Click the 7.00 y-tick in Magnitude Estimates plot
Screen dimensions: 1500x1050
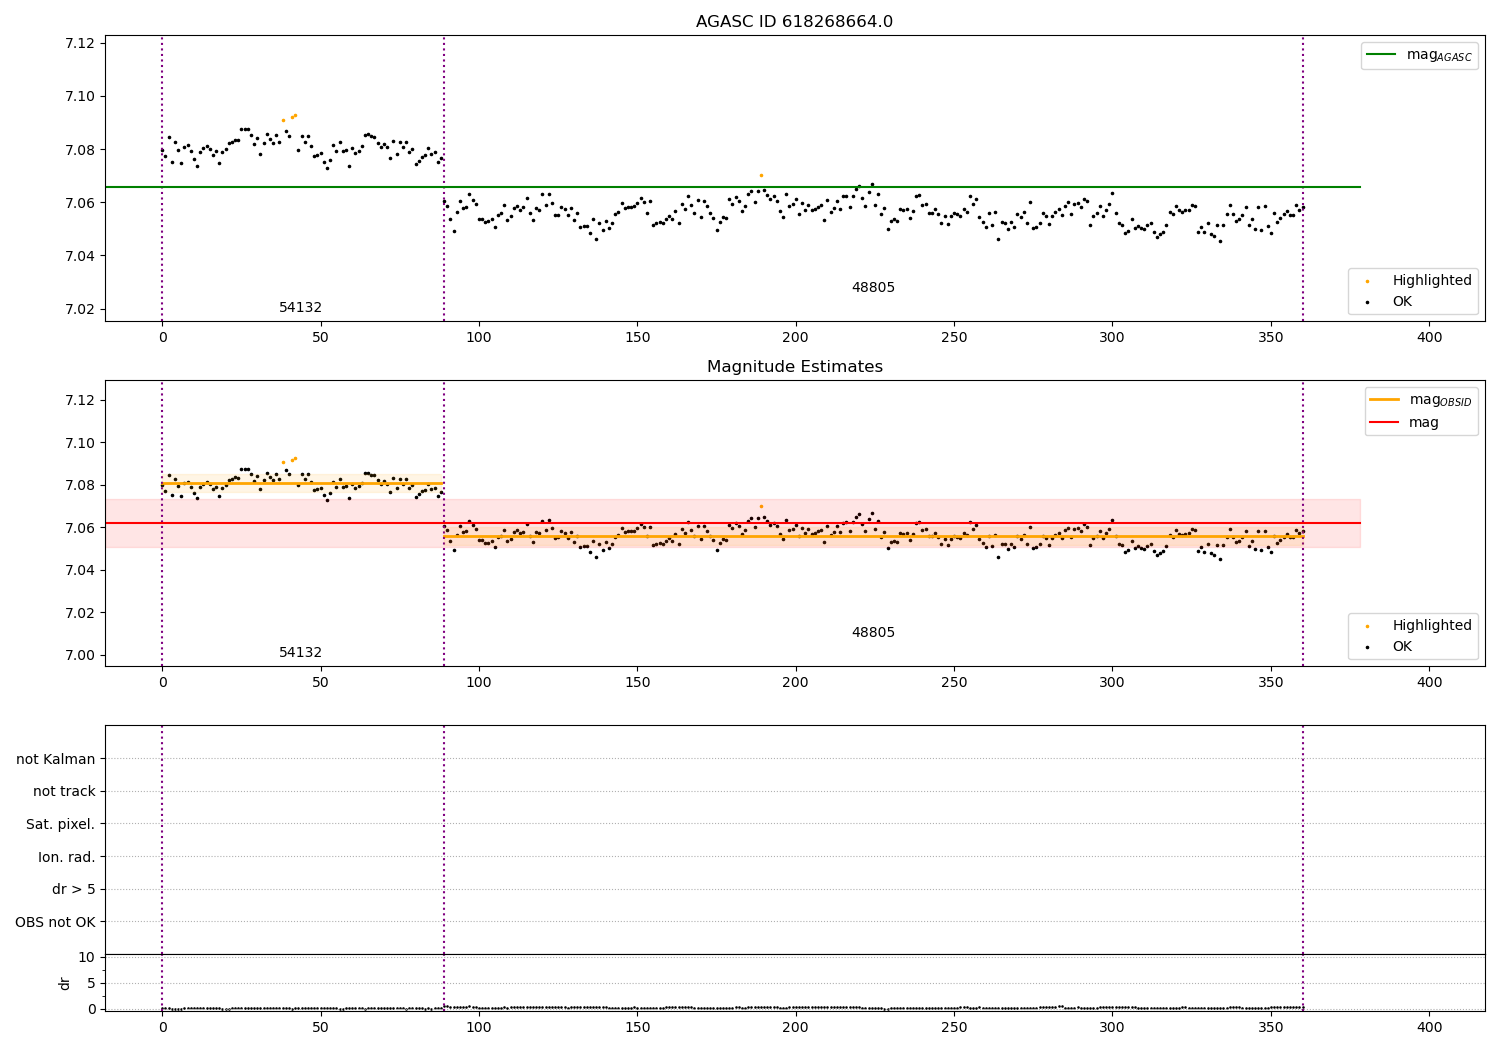(x=78, y=655)
